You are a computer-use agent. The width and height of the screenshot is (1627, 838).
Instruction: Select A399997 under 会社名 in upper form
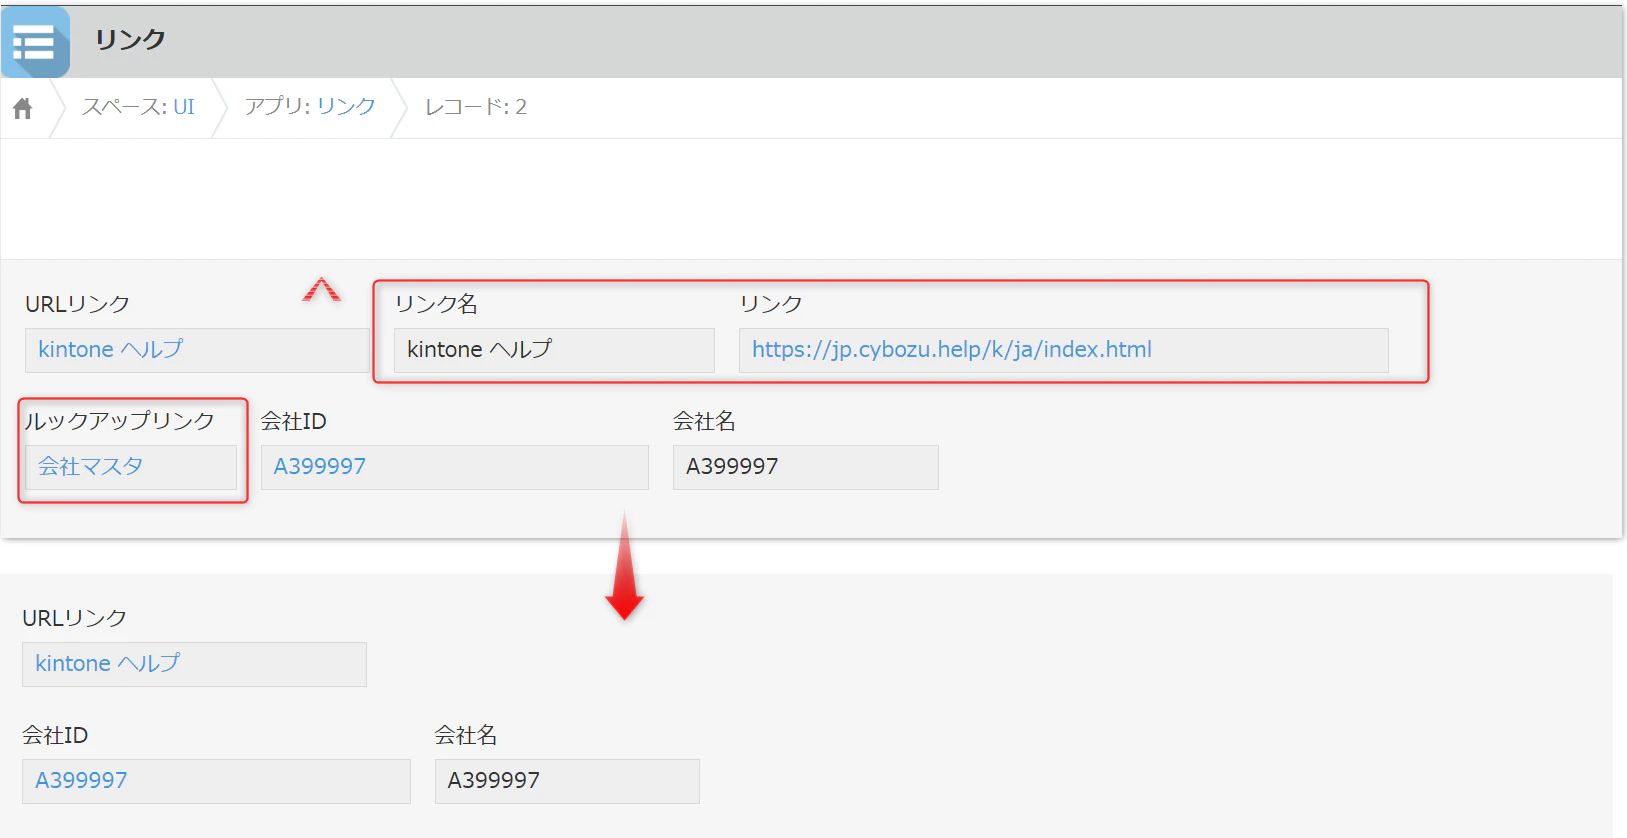click(x=732, y=466)
